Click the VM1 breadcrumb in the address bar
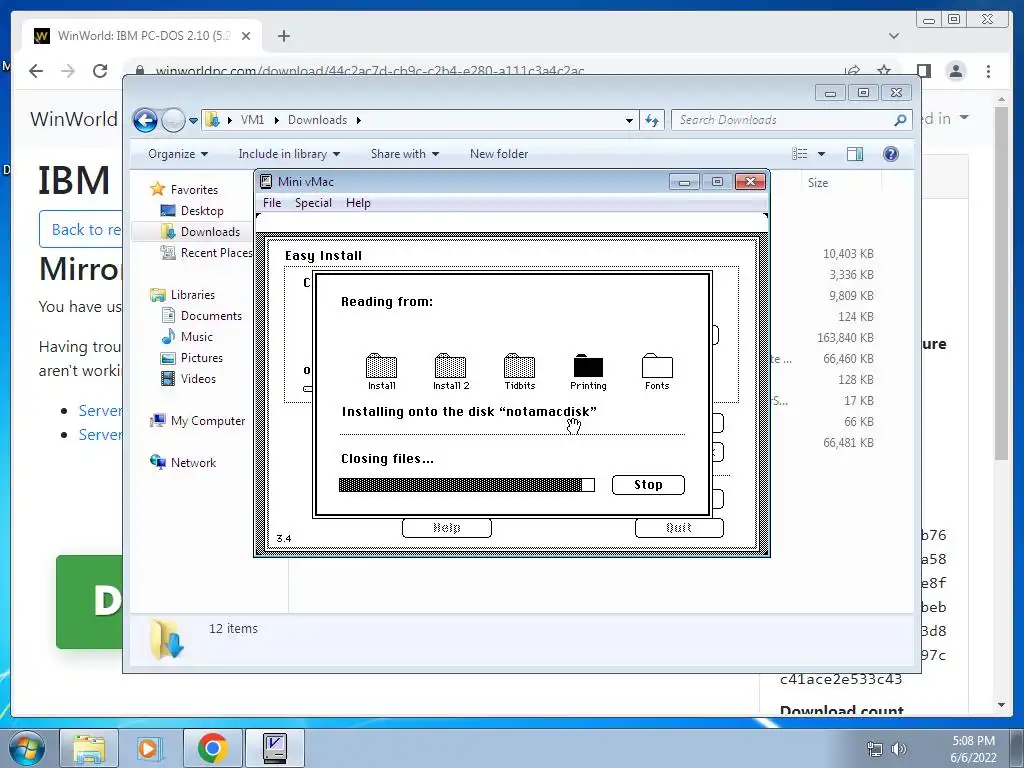This screenshot has height=768, width=1024. (252, 120)
